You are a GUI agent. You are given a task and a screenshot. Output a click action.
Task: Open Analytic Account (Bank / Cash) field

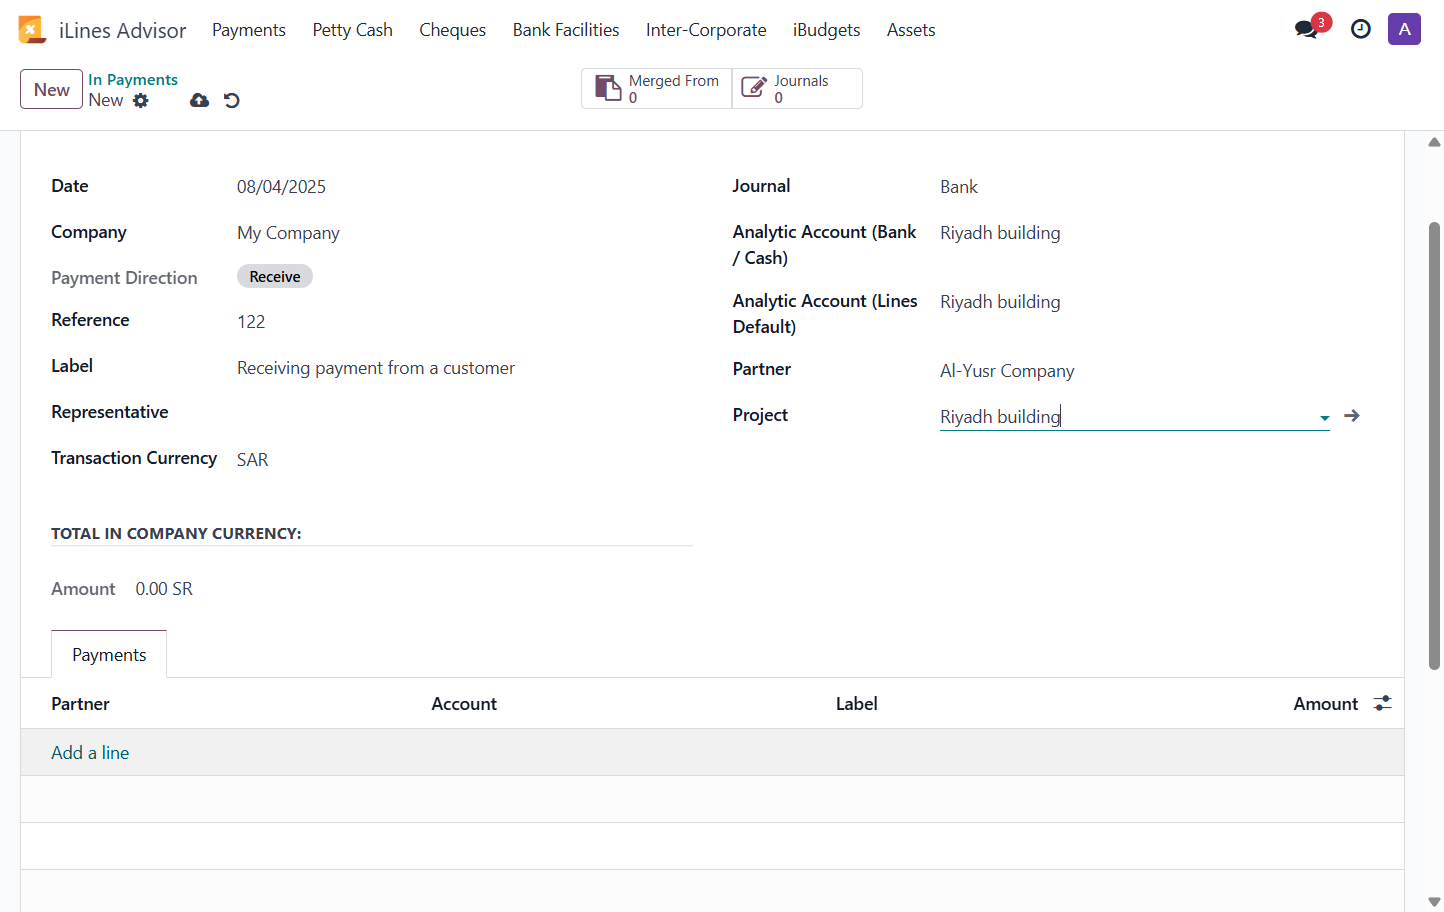[1000, 233]
